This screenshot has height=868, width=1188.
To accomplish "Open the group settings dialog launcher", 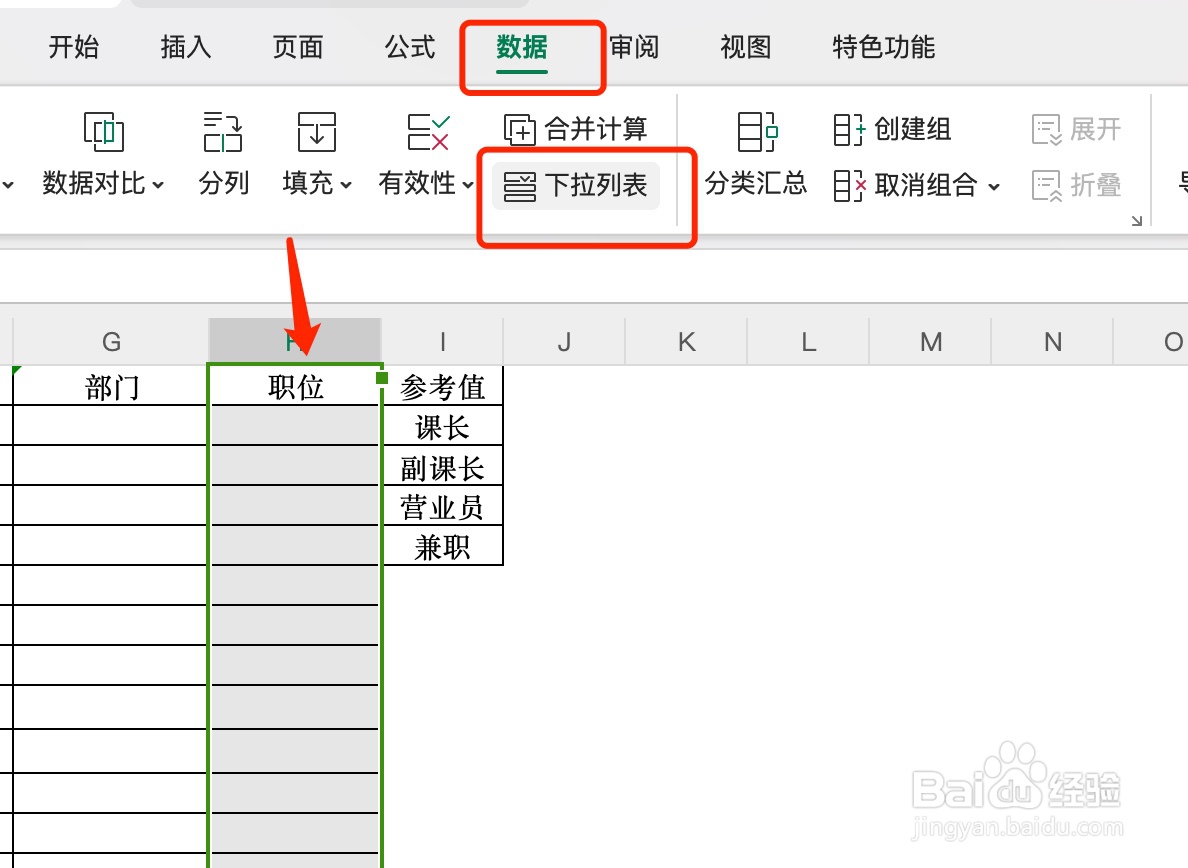I will pos(1136,220).
